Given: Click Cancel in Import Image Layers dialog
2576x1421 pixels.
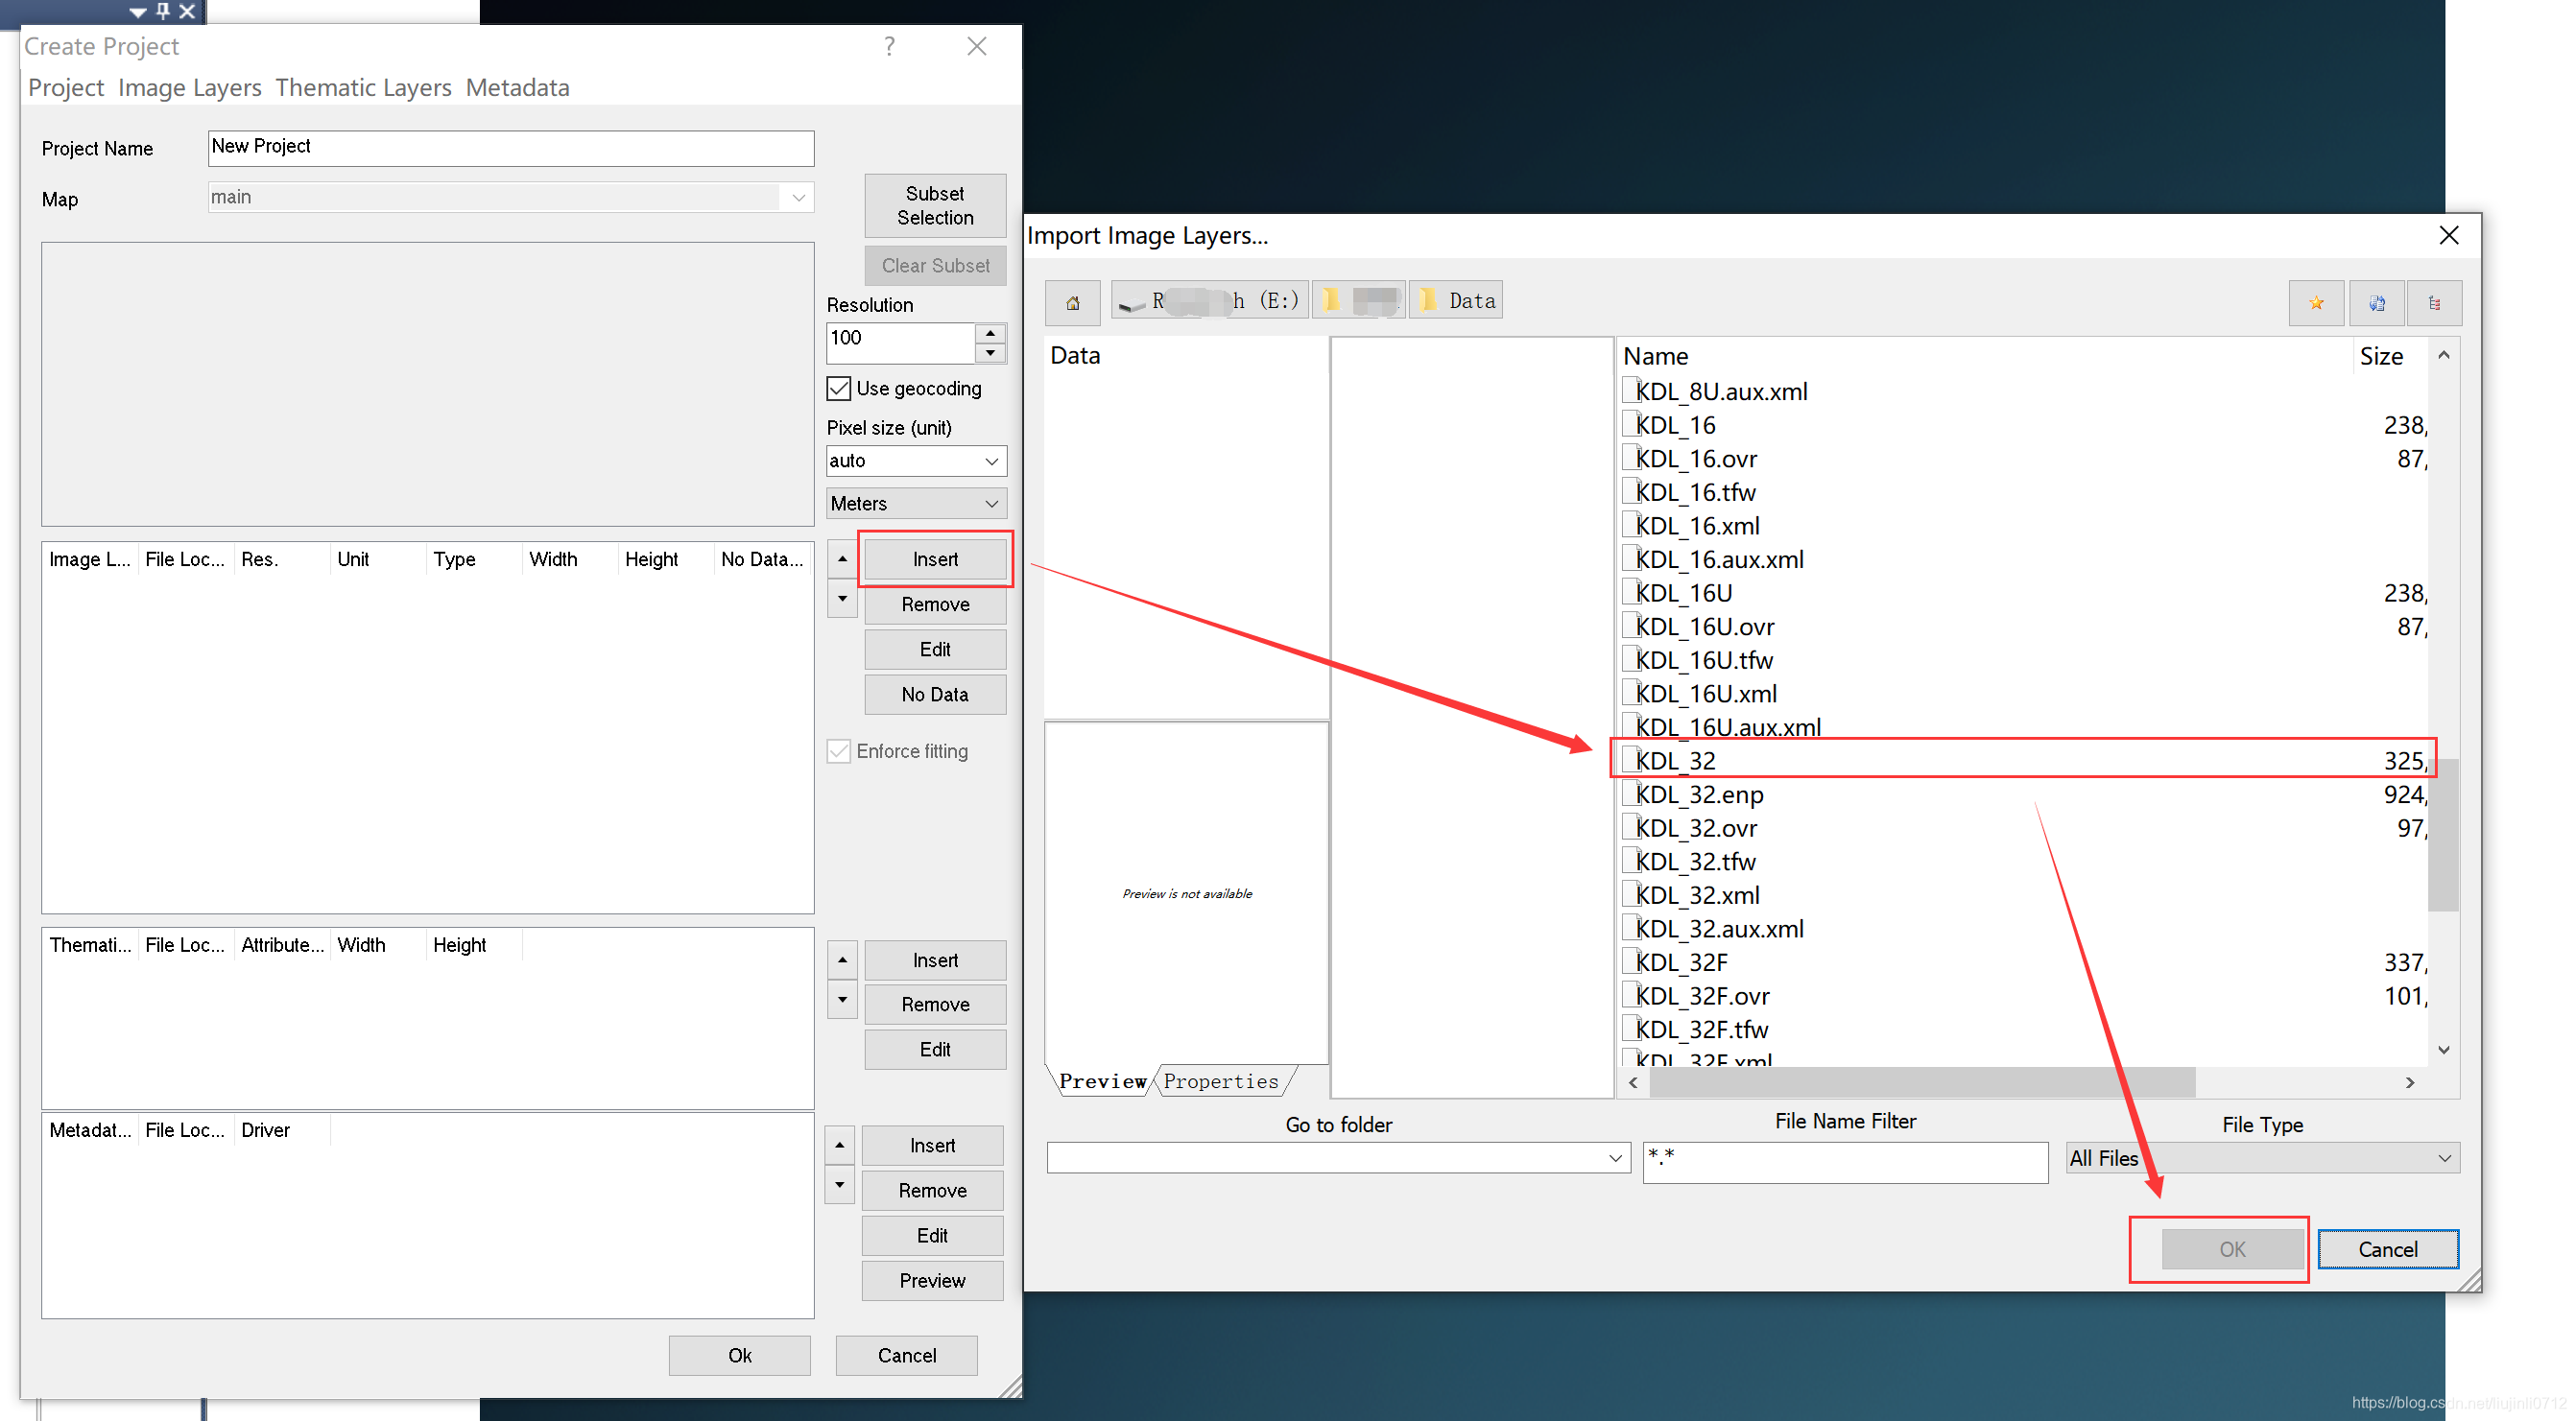Looking at the screenshot, I should coord(2387,1249).
